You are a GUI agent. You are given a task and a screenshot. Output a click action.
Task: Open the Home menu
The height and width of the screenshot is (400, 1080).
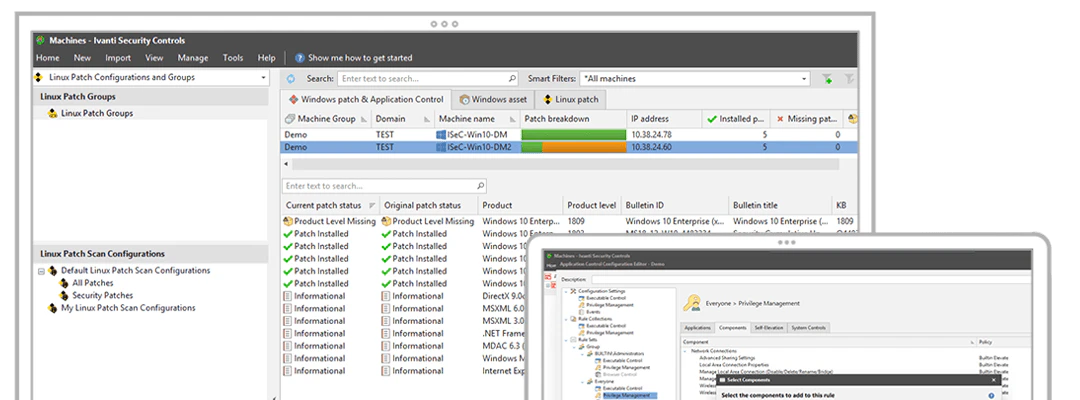(x=48, y=58)
